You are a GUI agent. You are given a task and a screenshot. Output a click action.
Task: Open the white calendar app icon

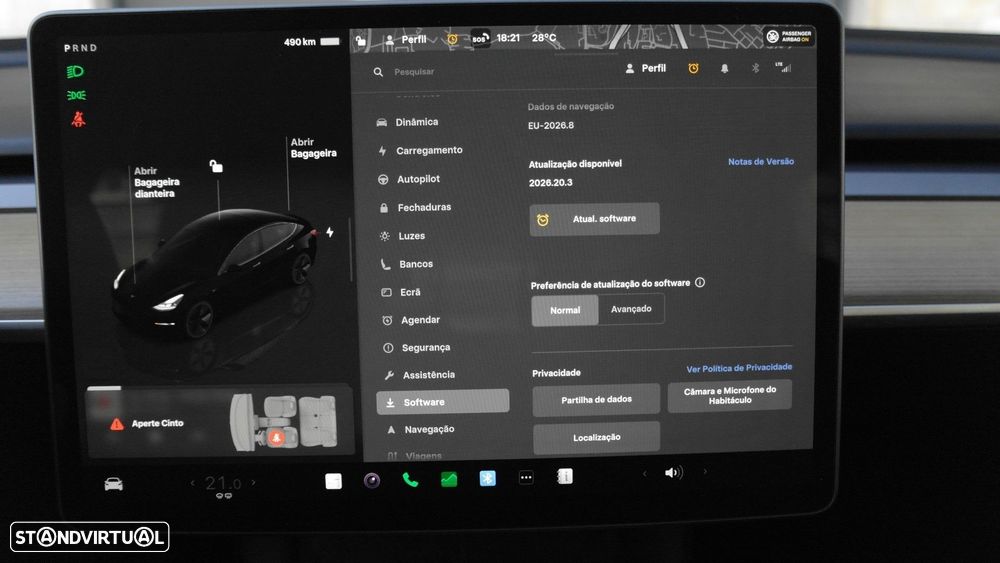334,481
